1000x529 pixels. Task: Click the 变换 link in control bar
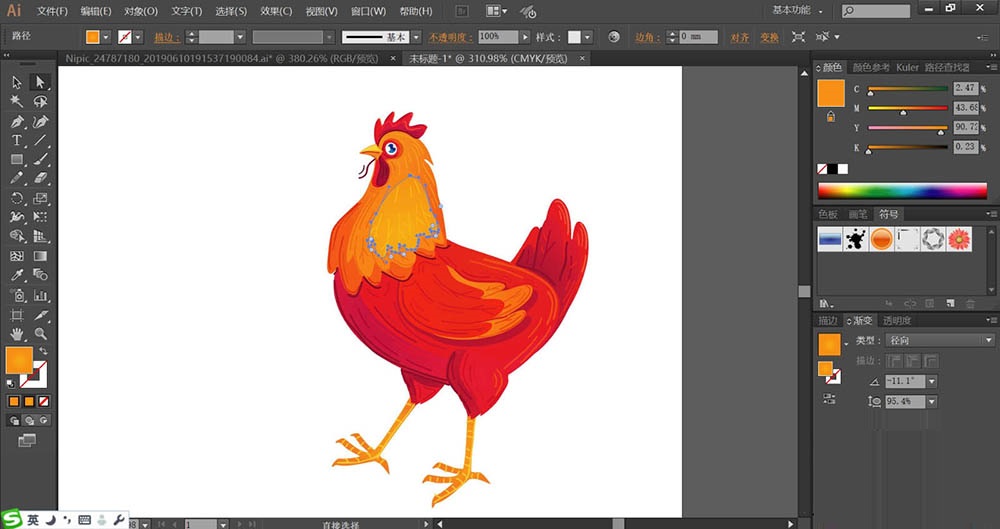768,37
